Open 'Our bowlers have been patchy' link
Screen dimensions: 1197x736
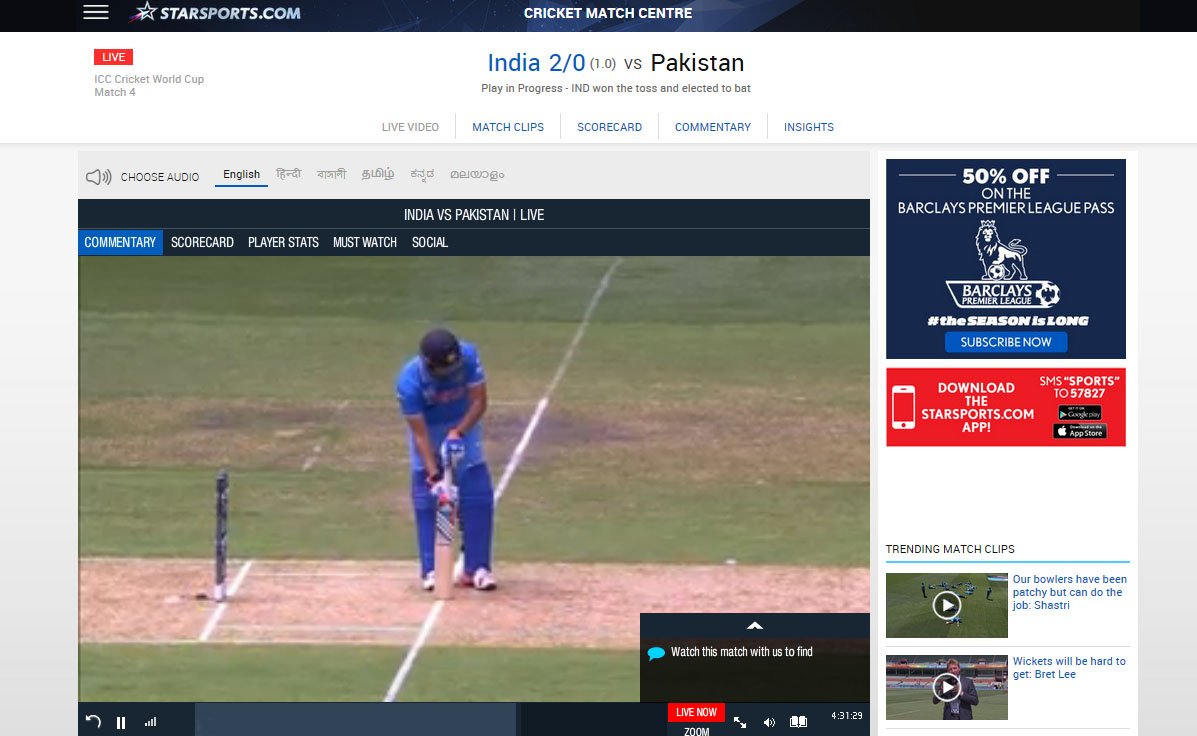(x=1070, y=592)
